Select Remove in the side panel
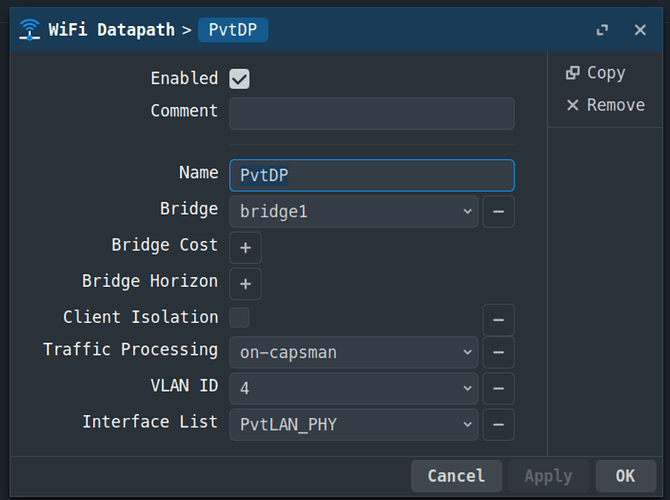 coord(605,105)
